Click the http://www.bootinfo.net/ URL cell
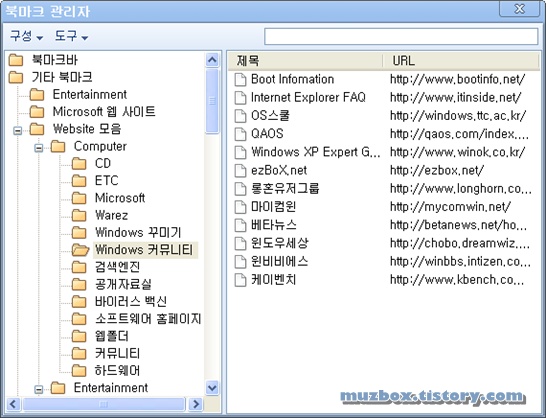Image resolution: width=546 pixels, height=418 pixels. click(458, 79)
